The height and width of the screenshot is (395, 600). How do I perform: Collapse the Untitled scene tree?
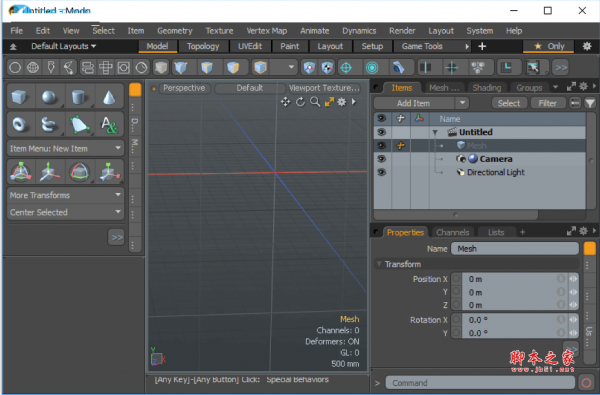pos(435,132)
